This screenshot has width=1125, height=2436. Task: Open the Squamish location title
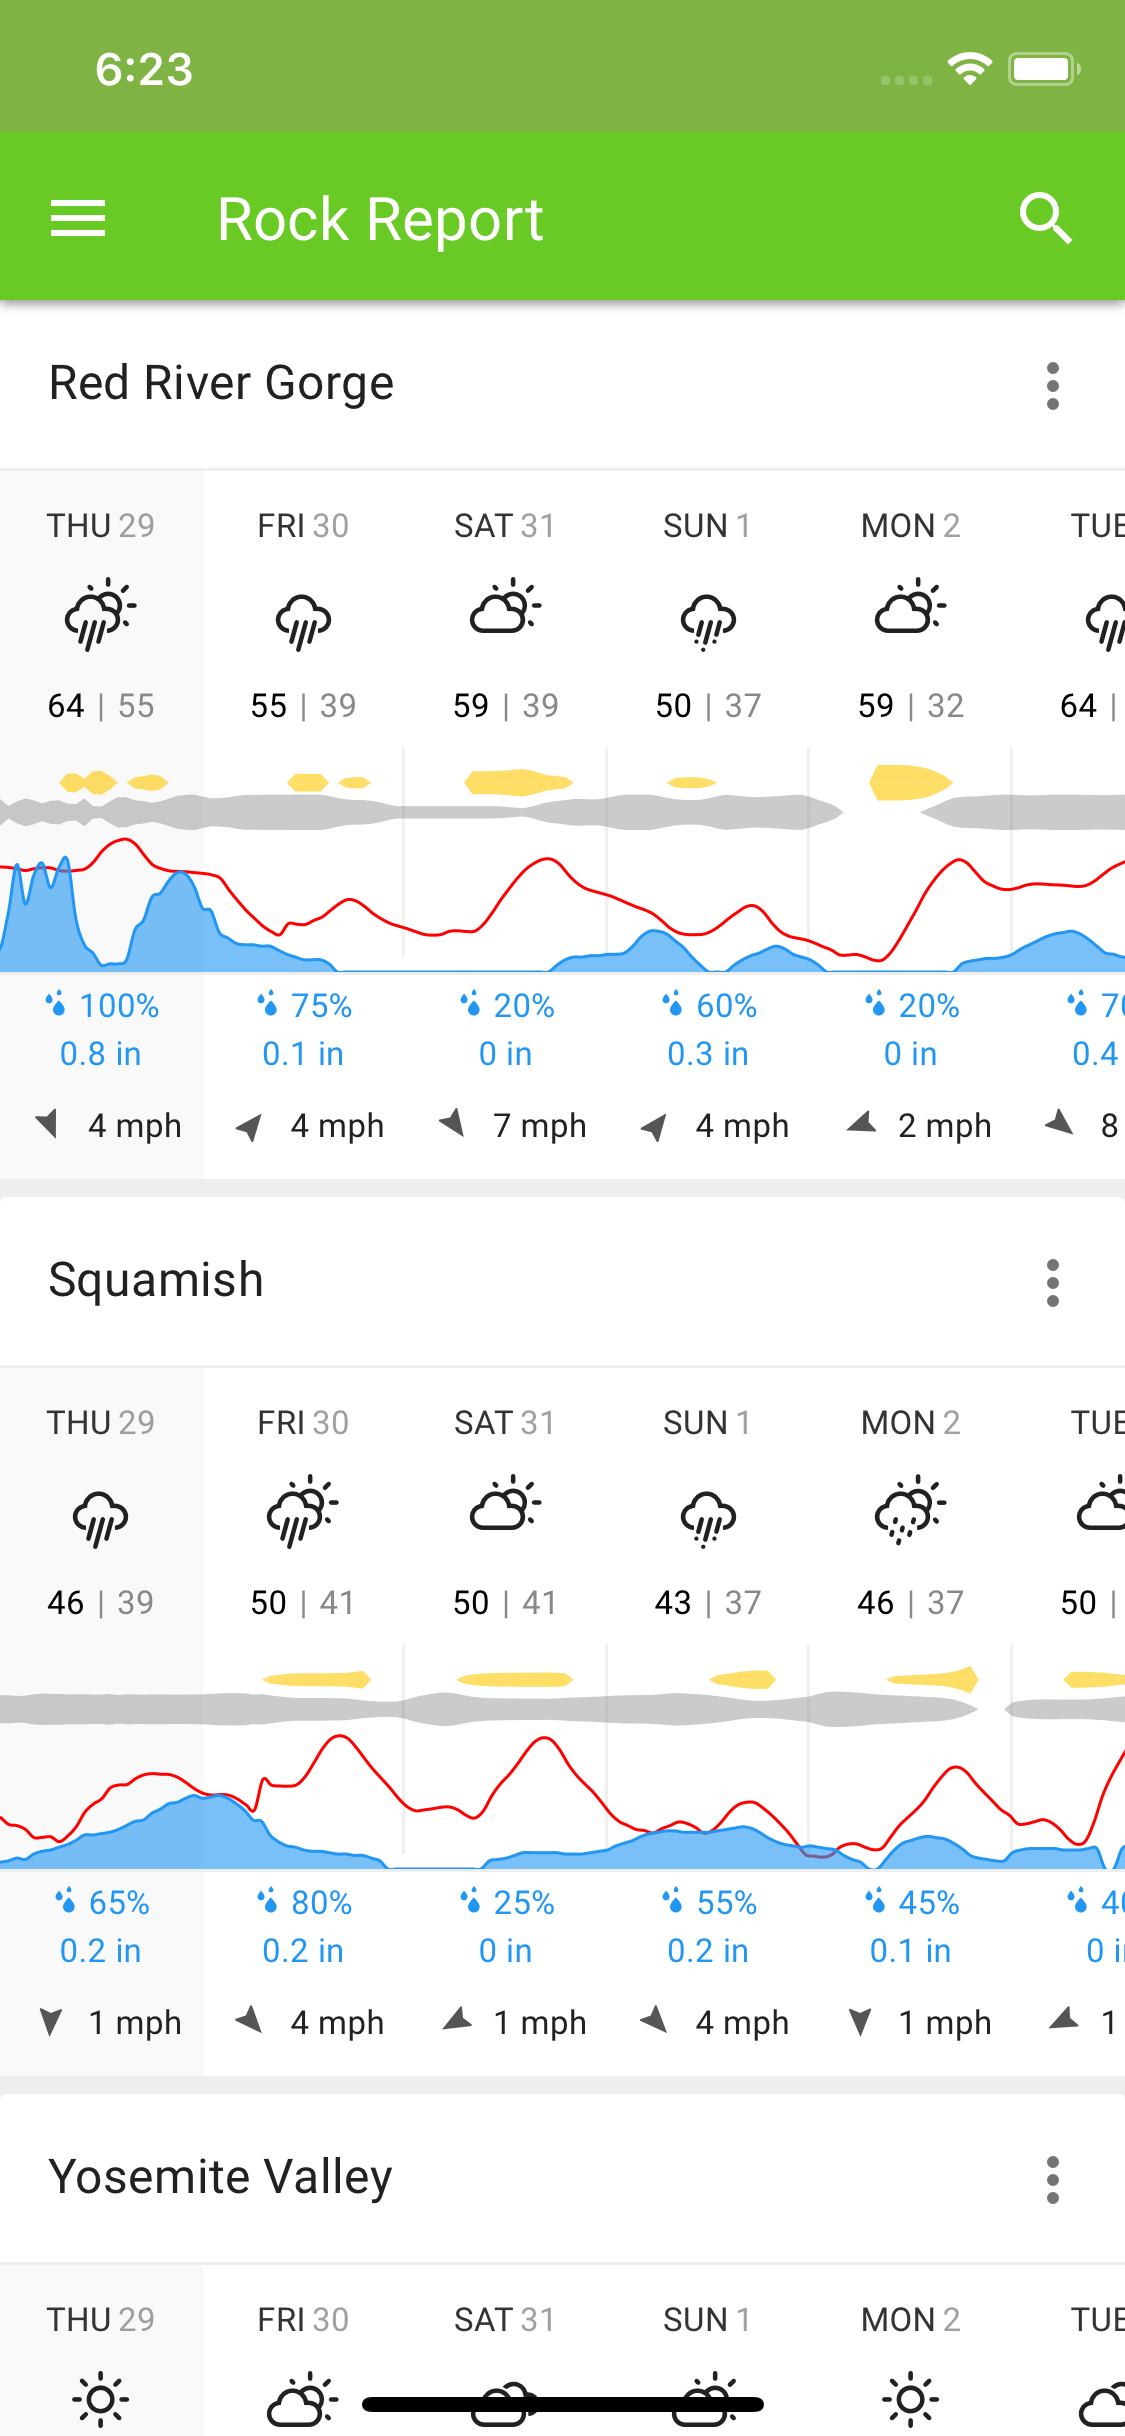point(156,1280)
